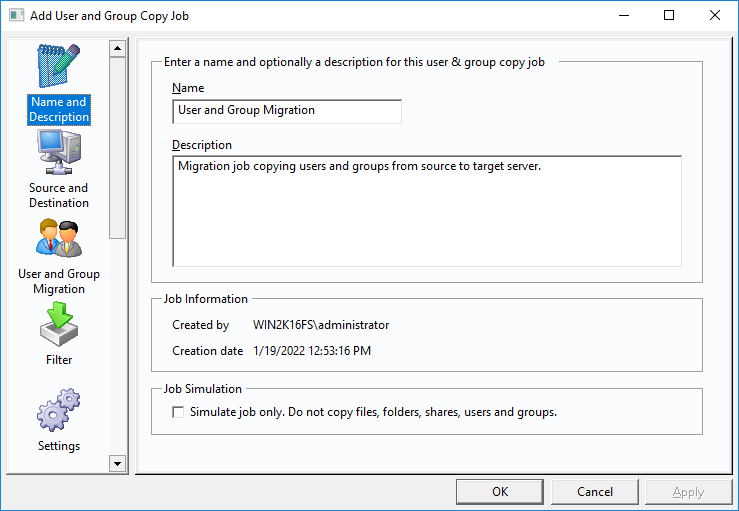The width and height of the screenshot is (739, 511).
Task: Open the Filter green arrow icon
Action: (x=59, y=324)
